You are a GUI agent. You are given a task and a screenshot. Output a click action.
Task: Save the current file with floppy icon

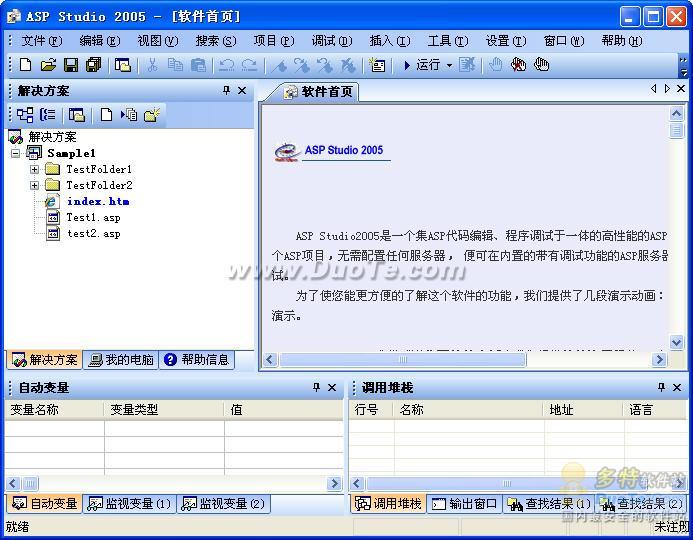click(x=71, y=65)
